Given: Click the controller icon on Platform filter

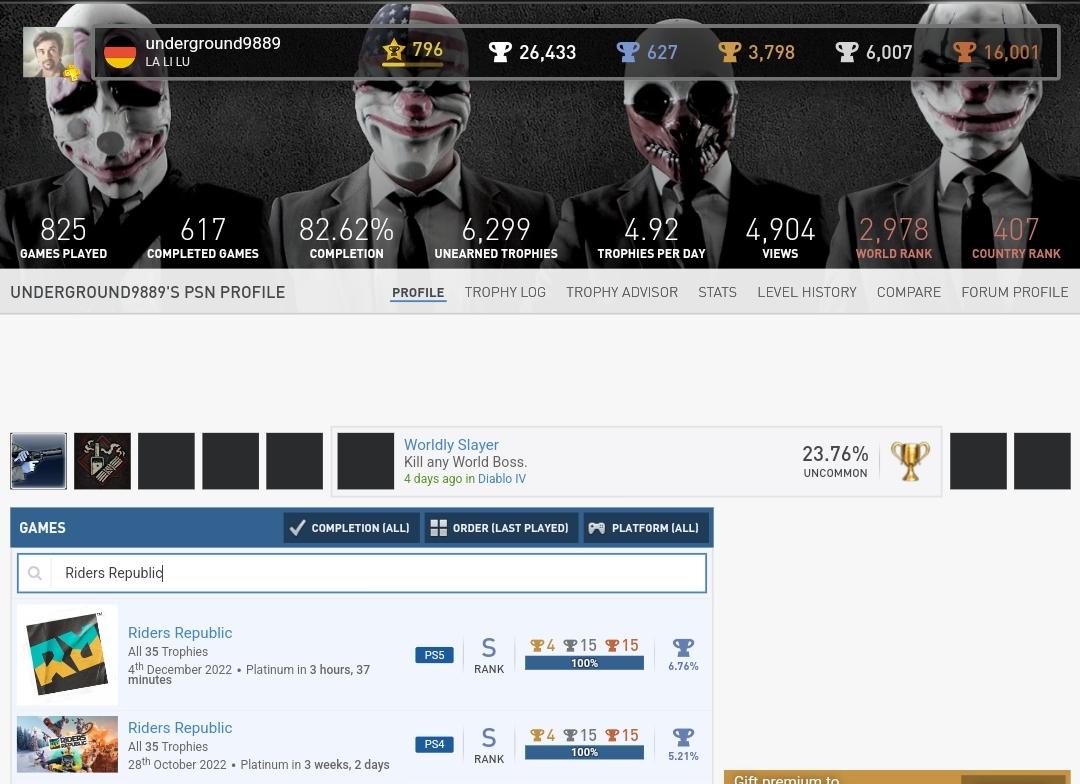Looking at the screenshot, I should click(596, 528).
